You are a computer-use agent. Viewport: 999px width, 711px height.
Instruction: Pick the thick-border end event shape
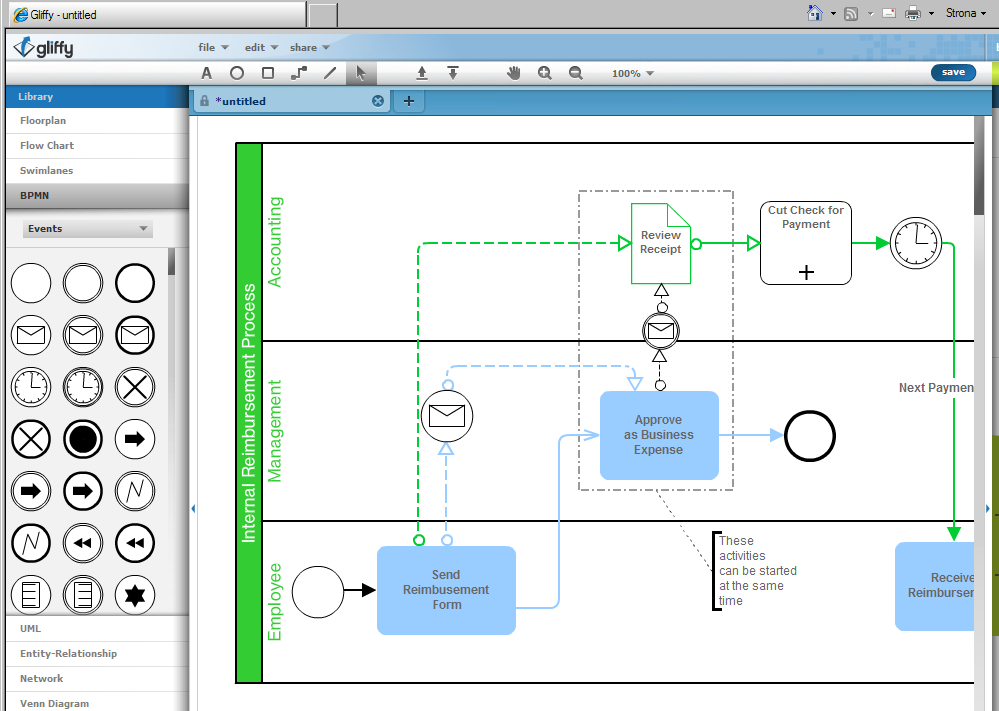coord(135,283)
